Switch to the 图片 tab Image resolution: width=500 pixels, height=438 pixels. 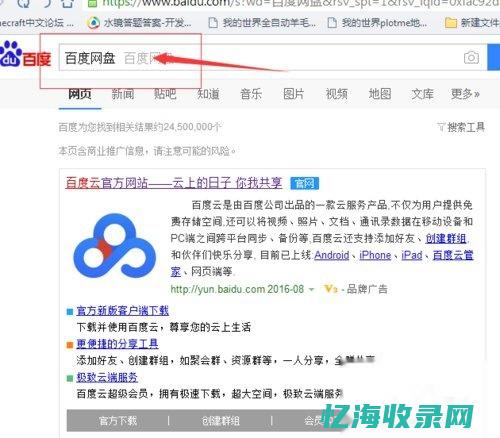[294, 94]
